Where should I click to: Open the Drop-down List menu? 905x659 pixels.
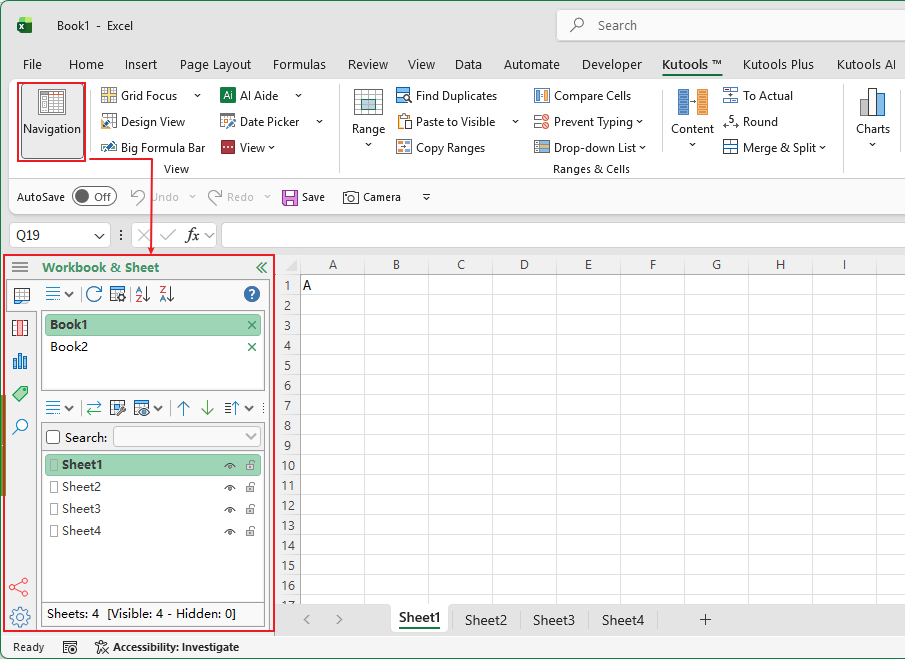(x=590, y=148)
